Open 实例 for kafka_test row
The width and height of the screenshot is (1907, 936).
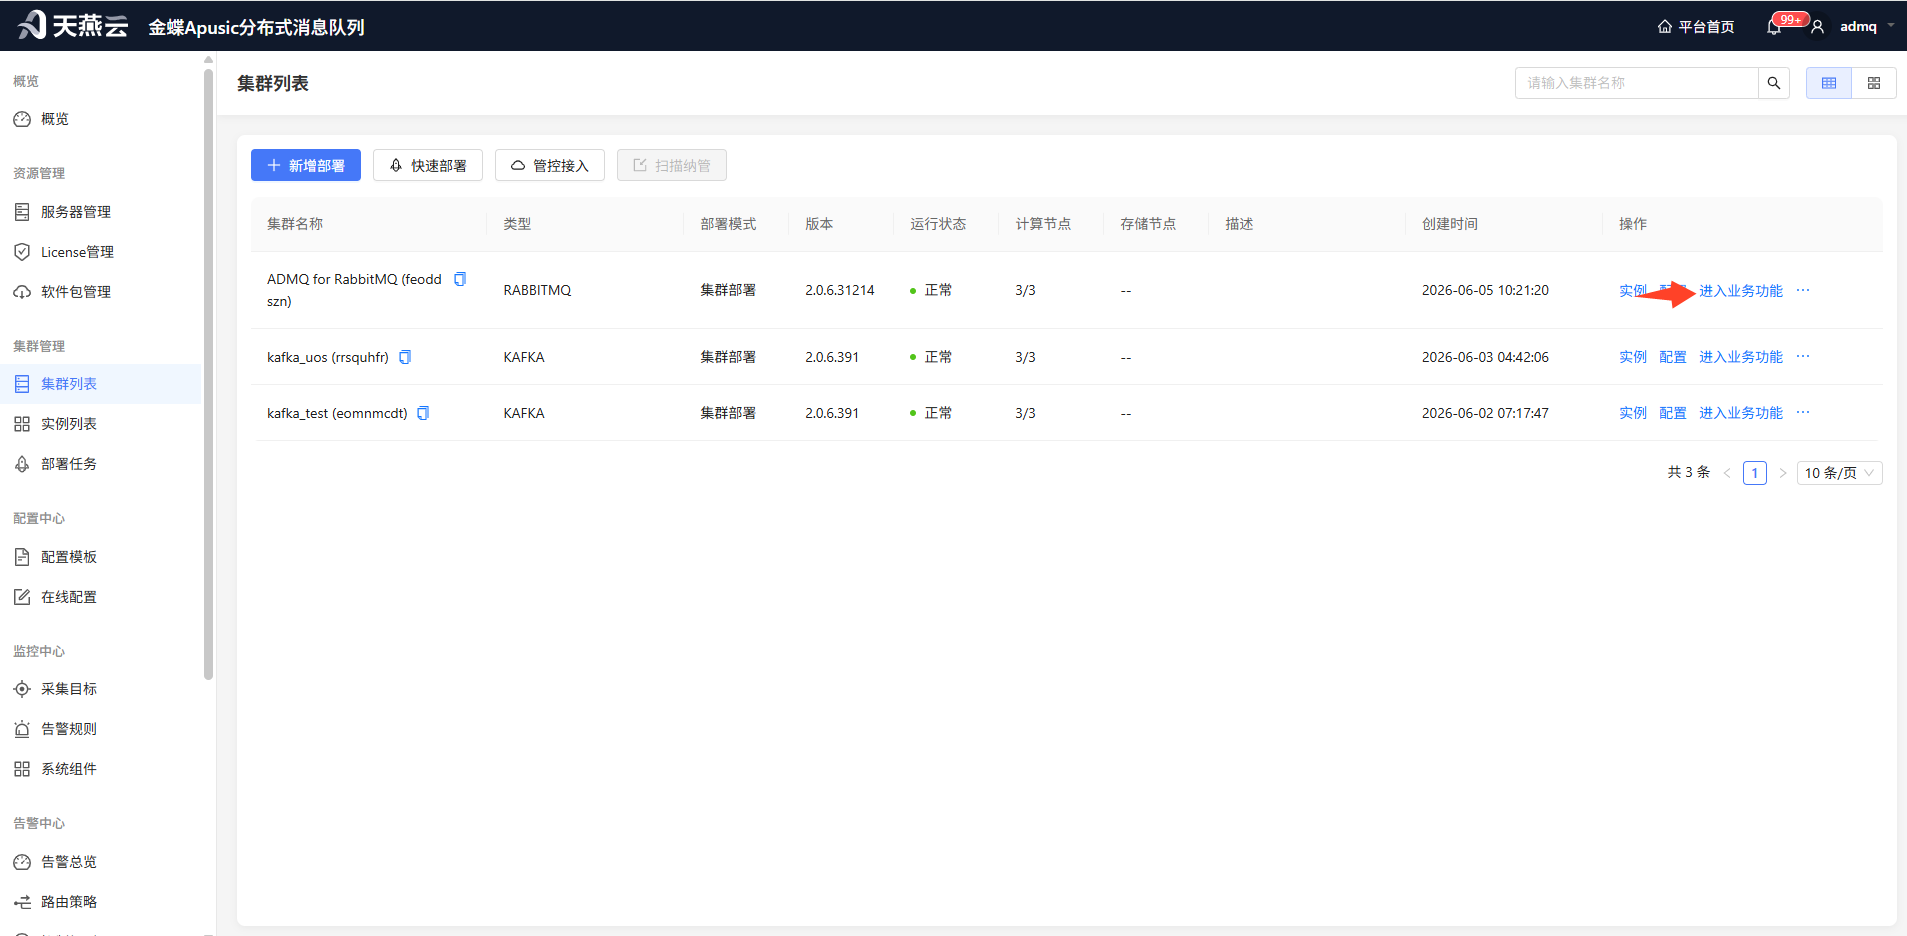coord(1633,413)
